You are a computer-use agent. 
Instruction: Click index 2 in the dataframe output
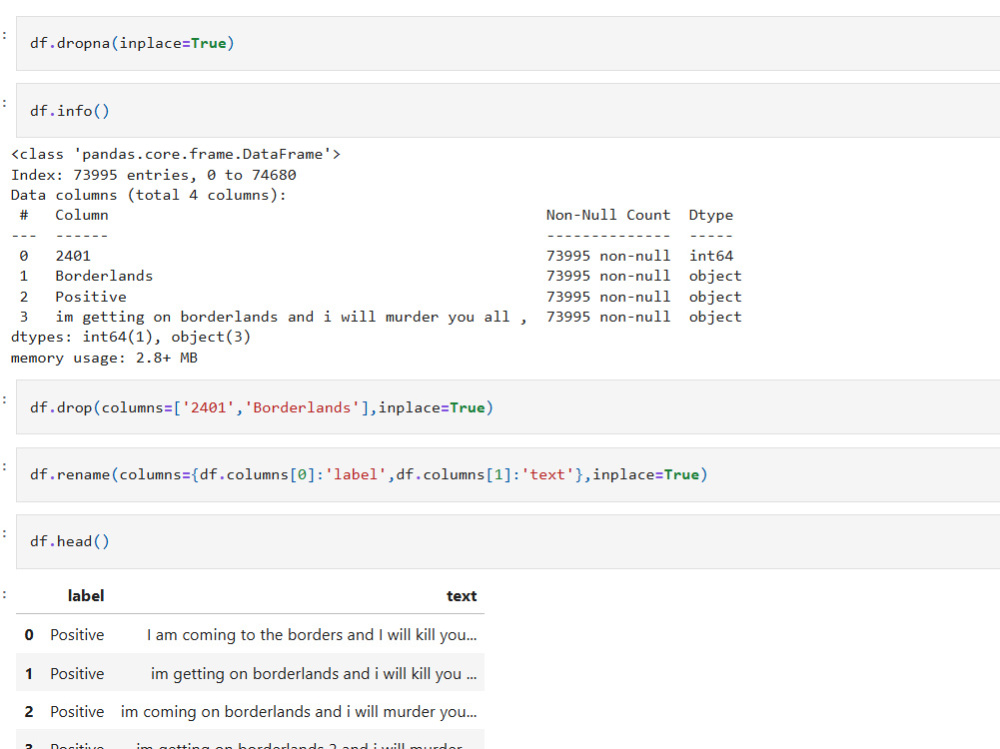coord(29,712)
